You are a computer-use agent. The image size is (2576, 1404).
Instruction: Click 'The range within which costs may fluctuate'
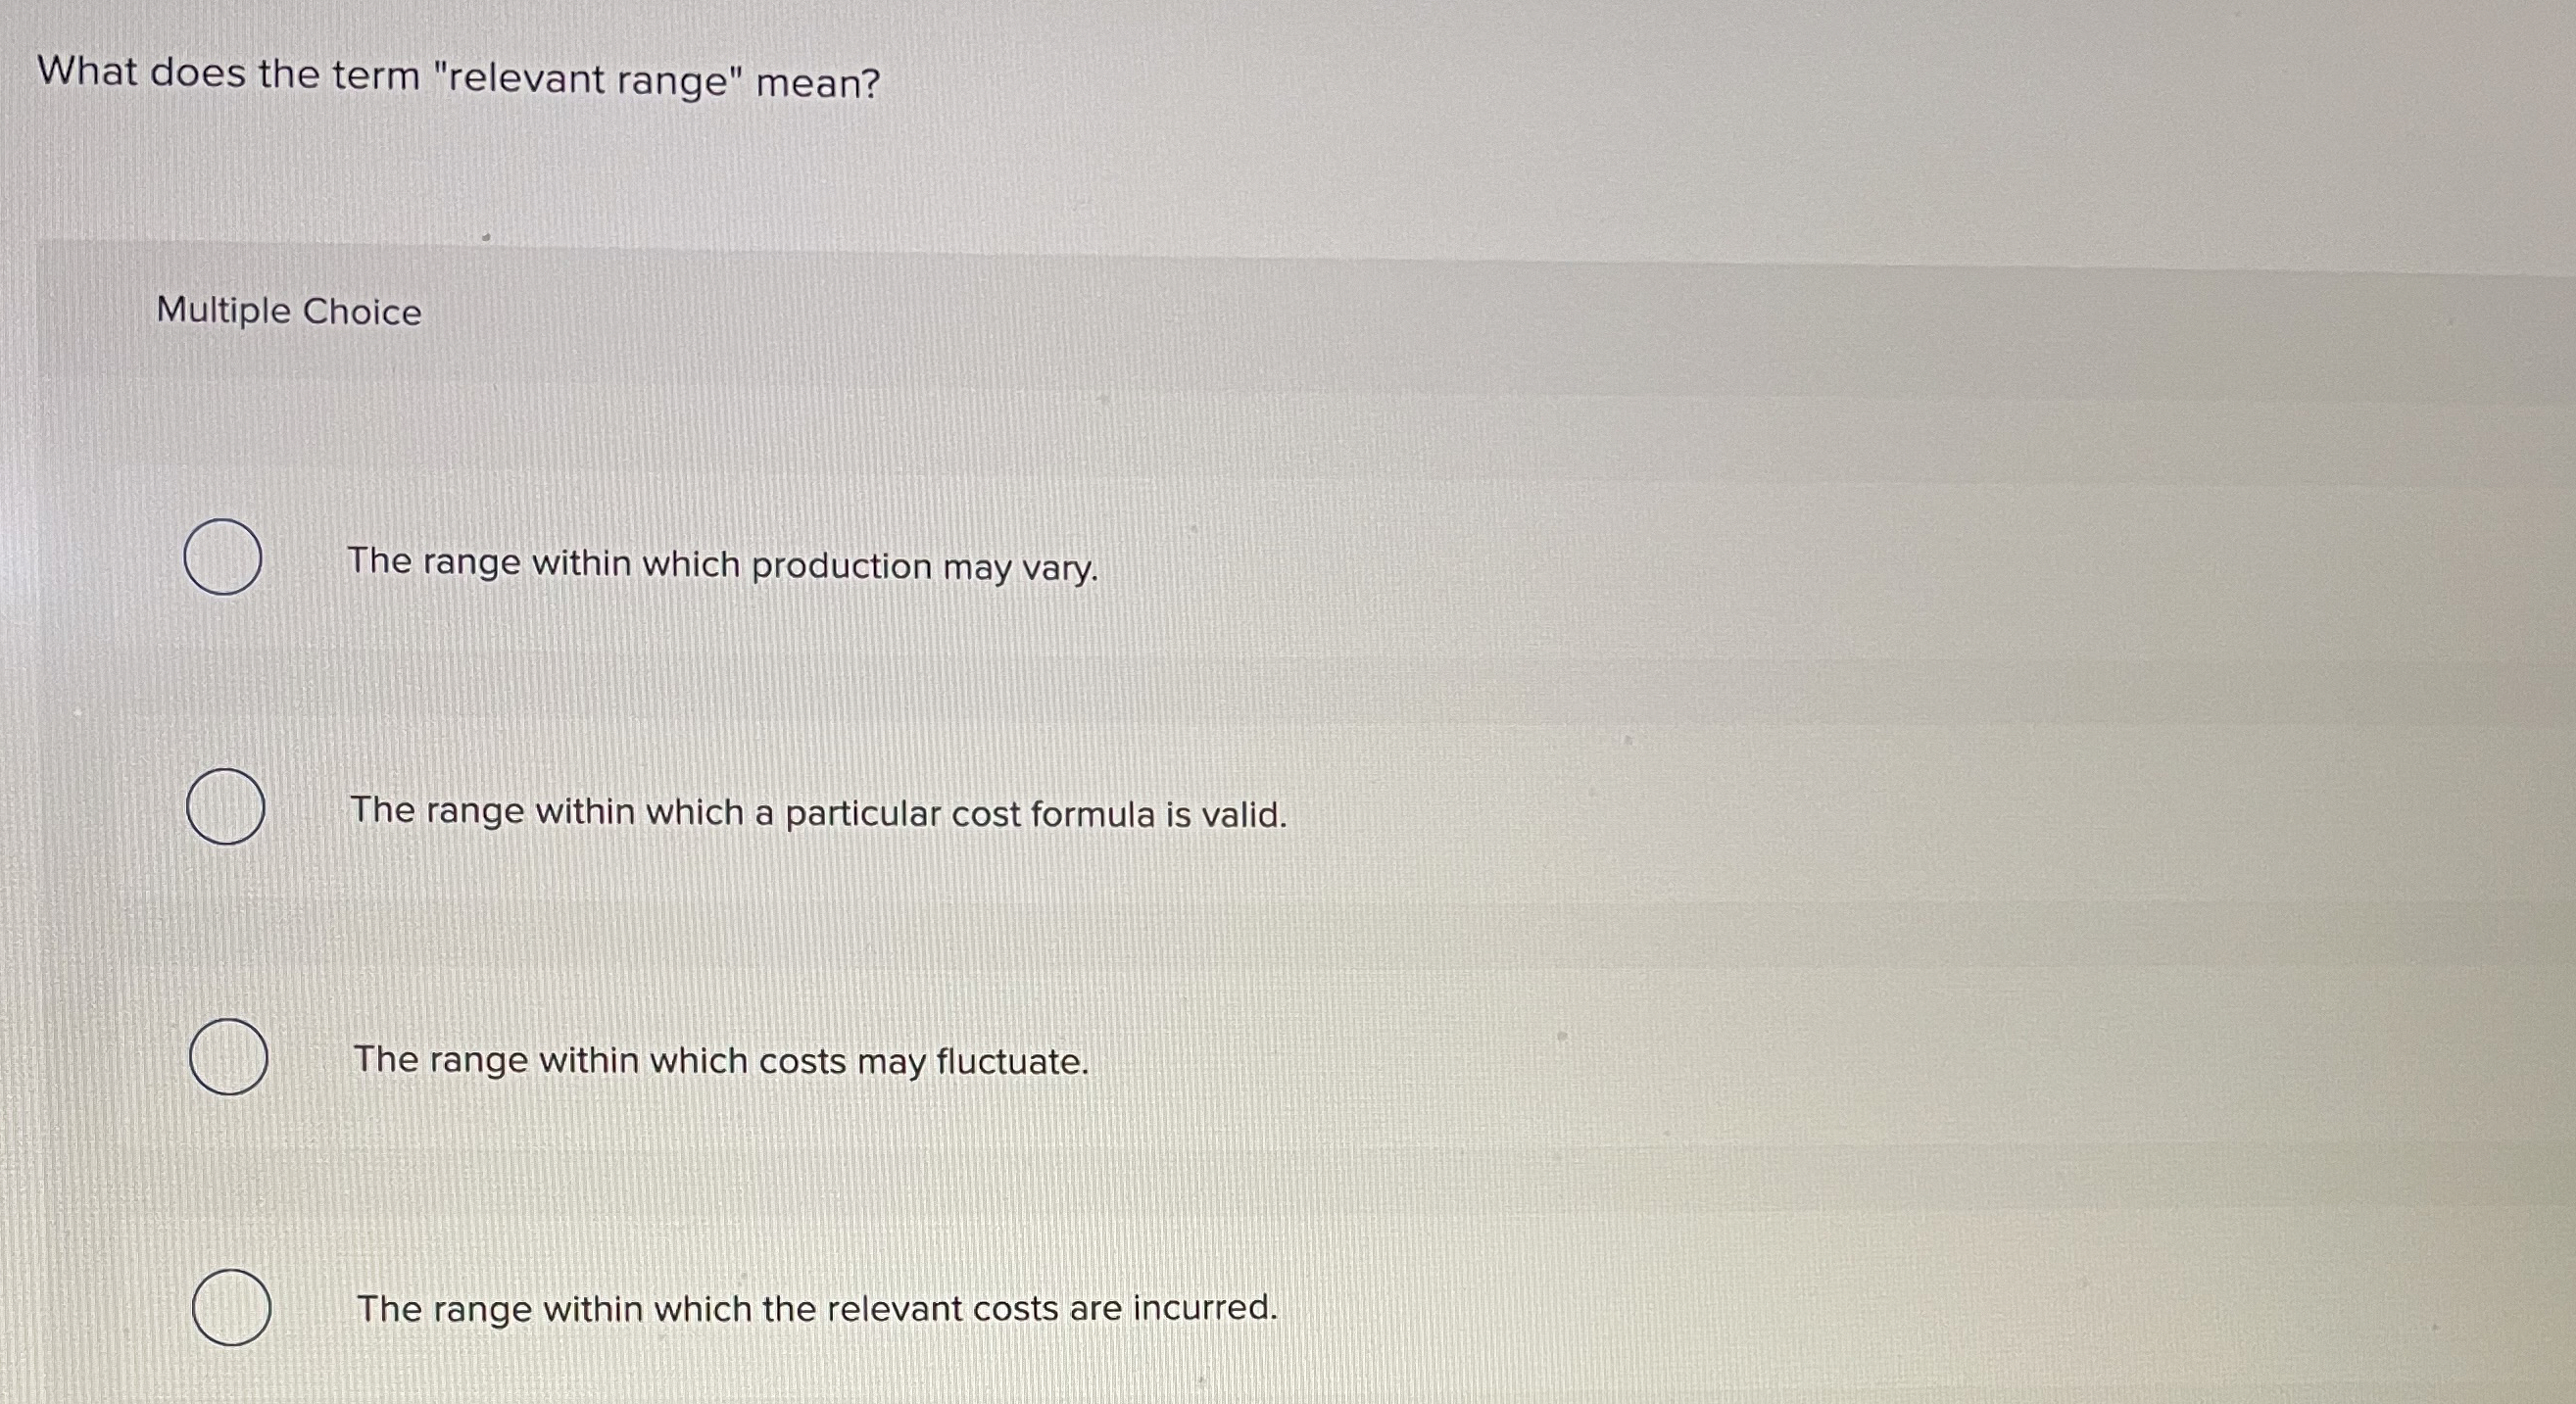[x=720, y=1062]
